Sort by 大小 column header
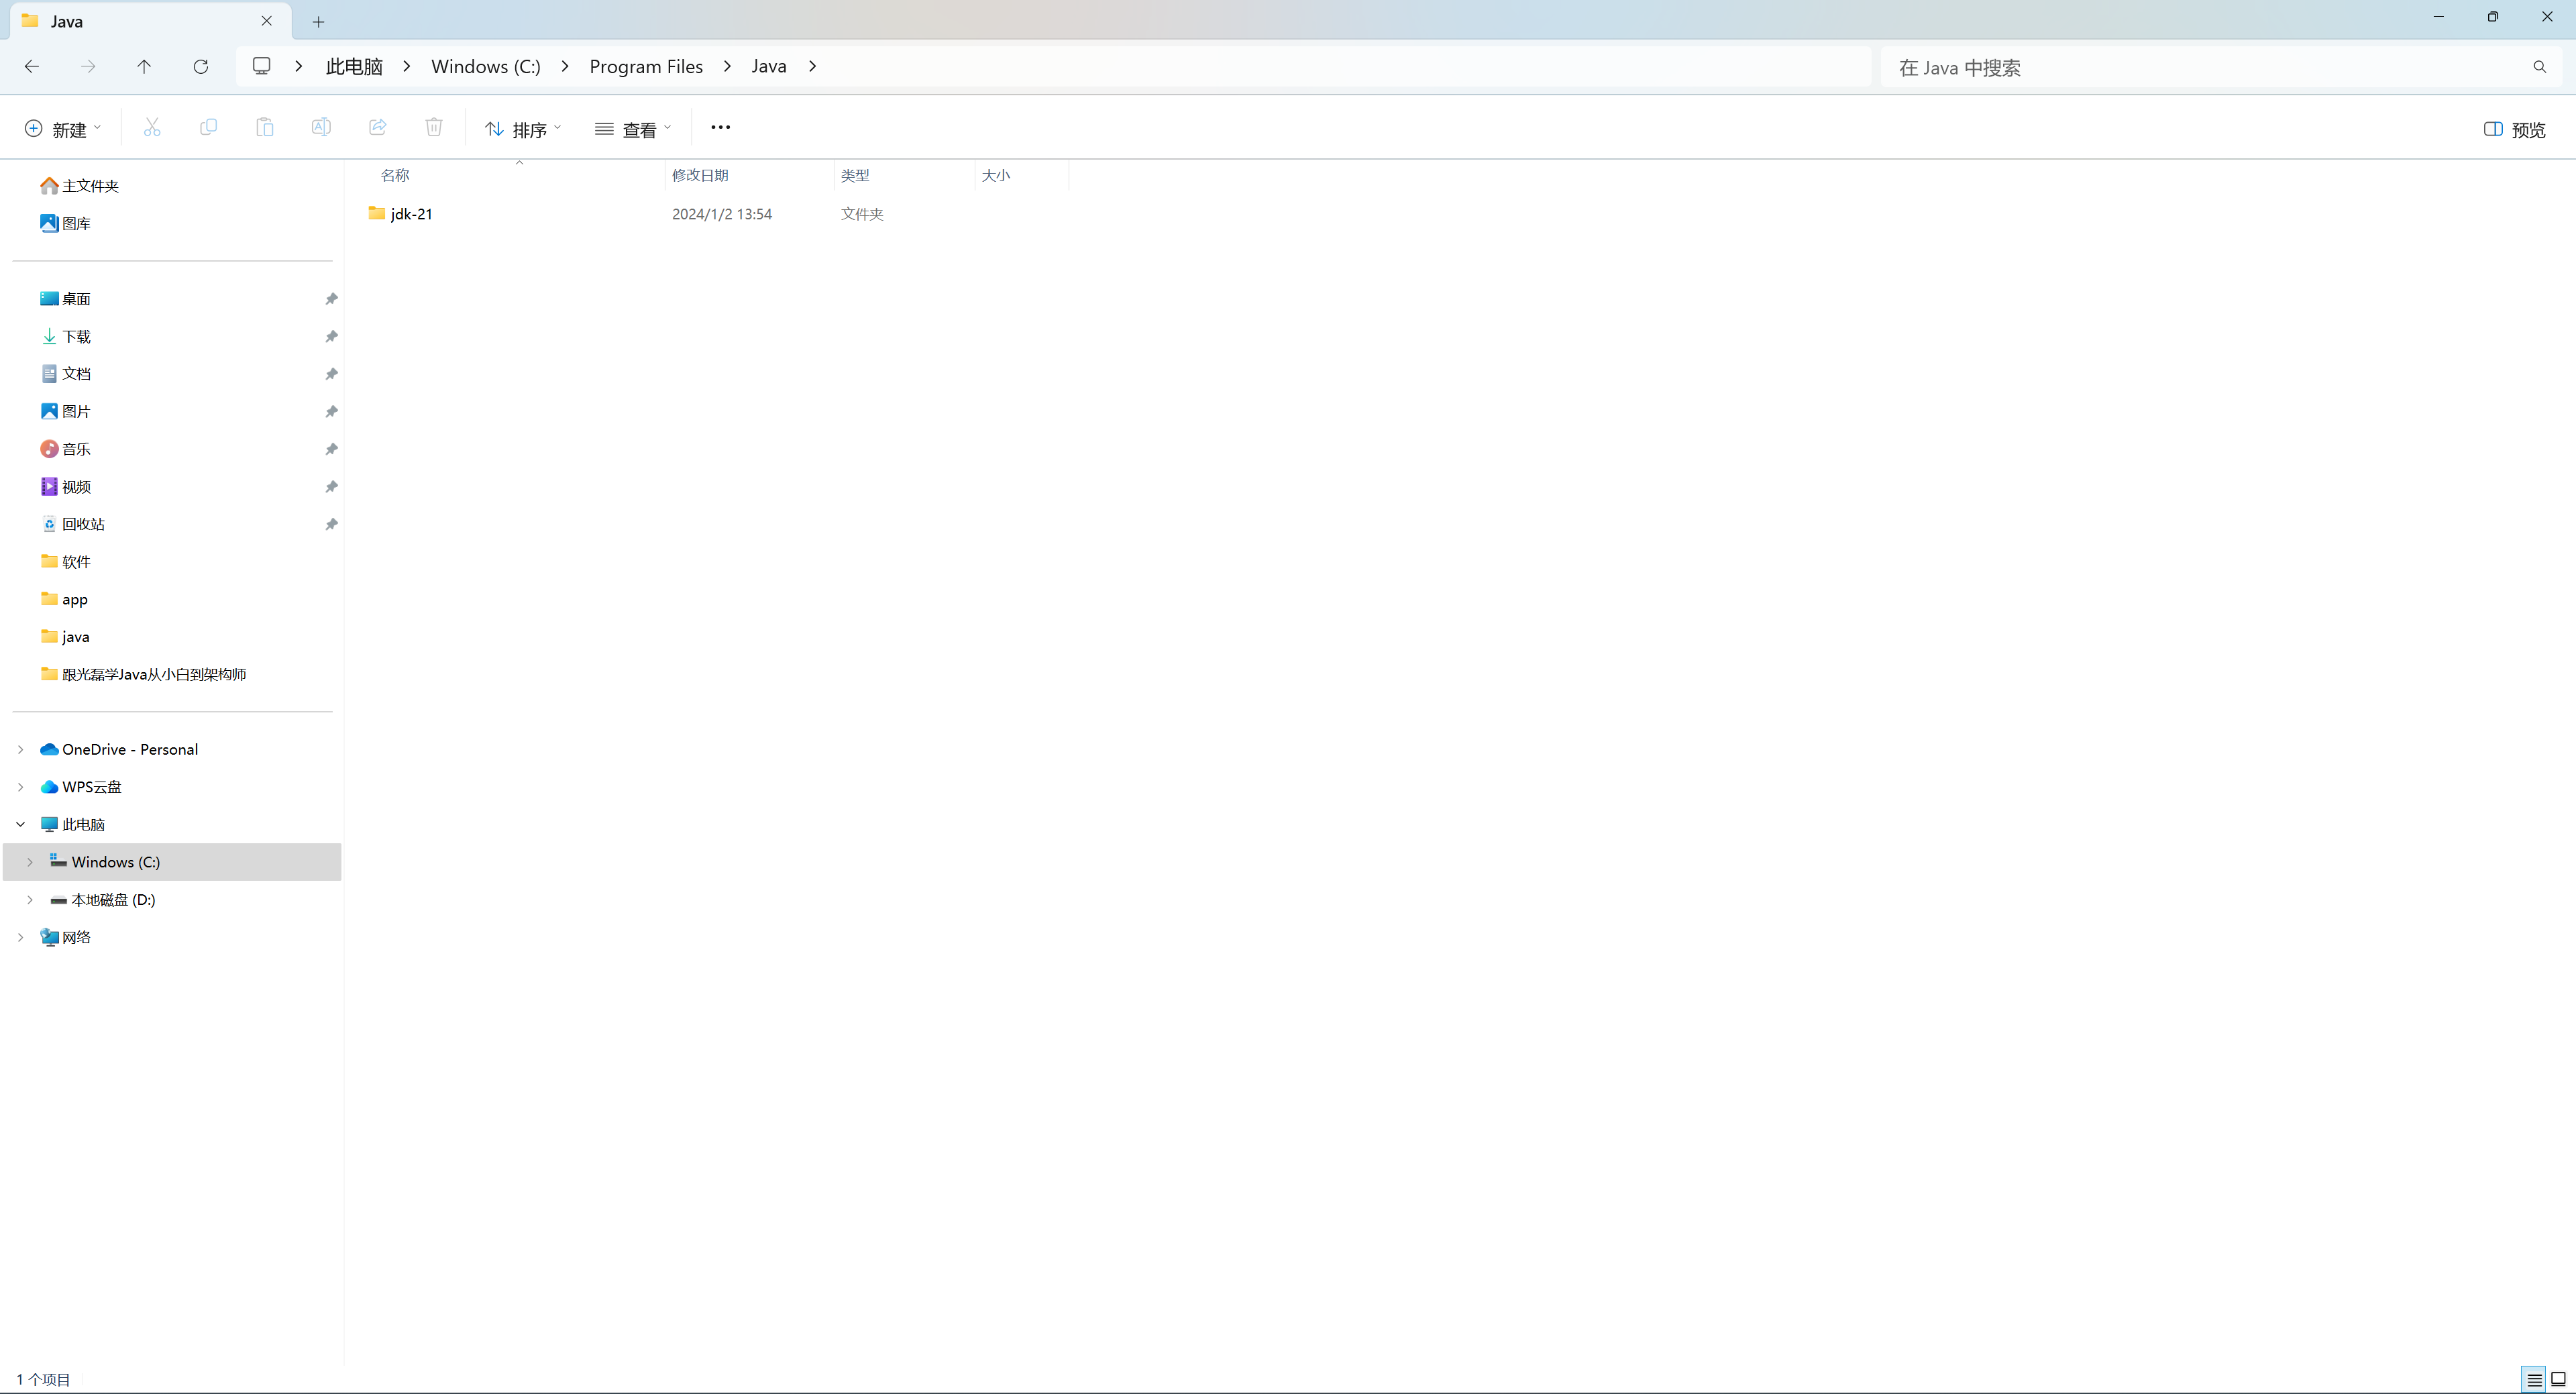2576x1394 pixels. pyautogui.click(x=996, y=175)
